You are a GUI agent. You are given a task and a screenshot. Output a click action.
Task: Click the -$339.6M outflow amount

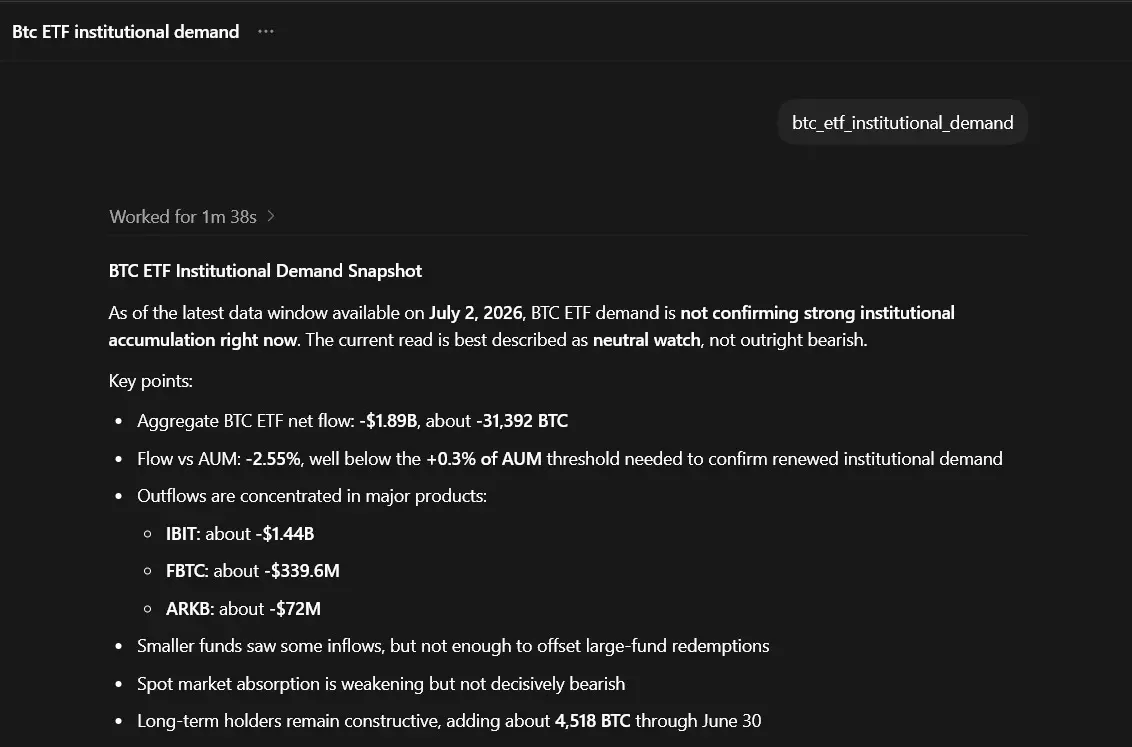click(x=302, y=571)
